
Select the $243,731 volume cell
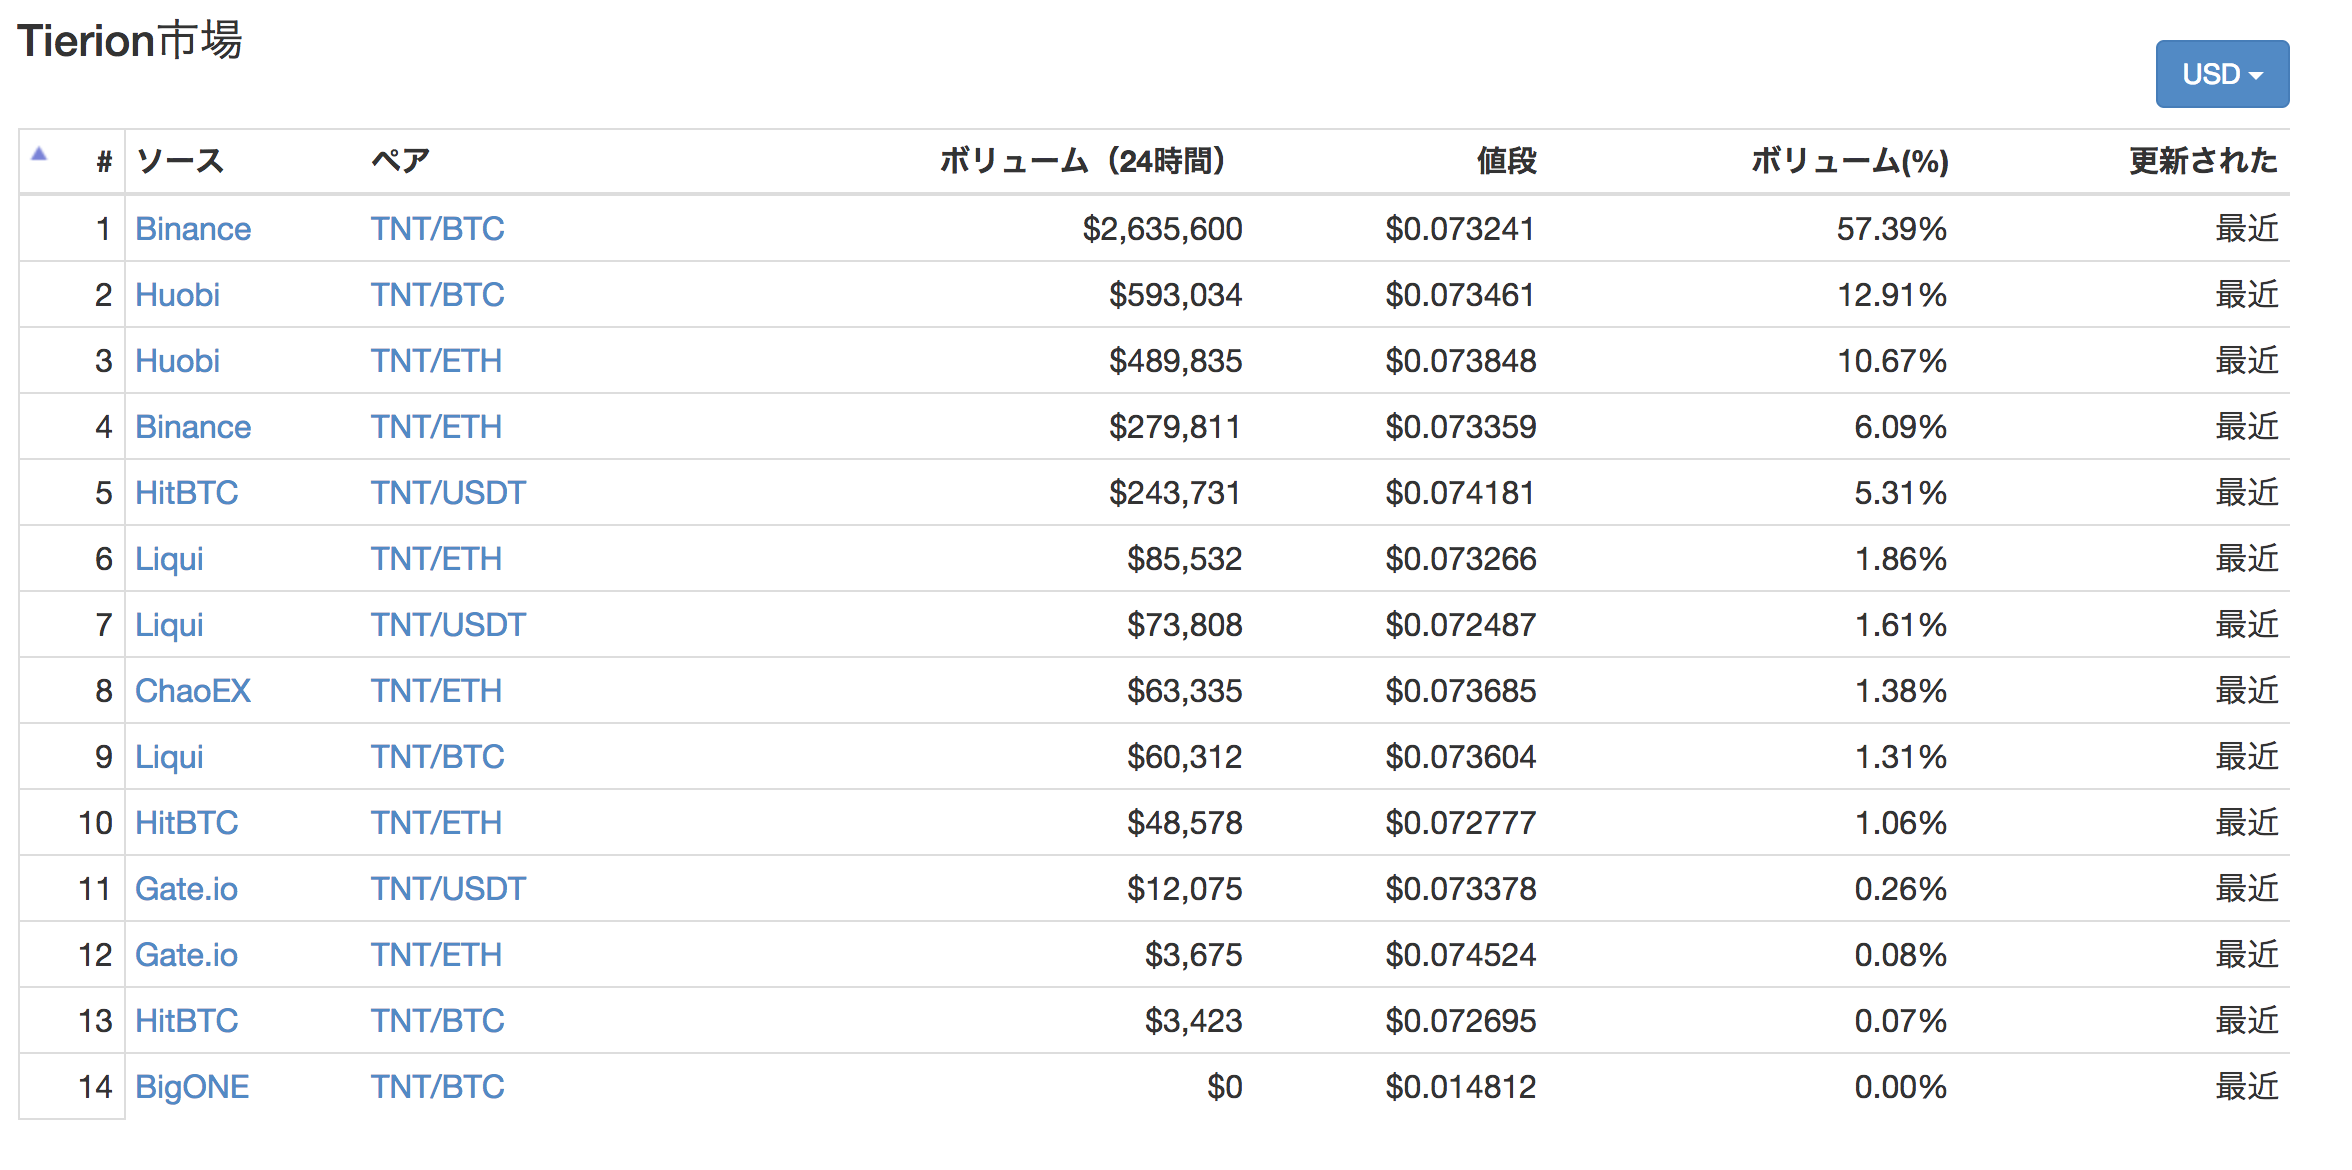tap(1175, 493)
